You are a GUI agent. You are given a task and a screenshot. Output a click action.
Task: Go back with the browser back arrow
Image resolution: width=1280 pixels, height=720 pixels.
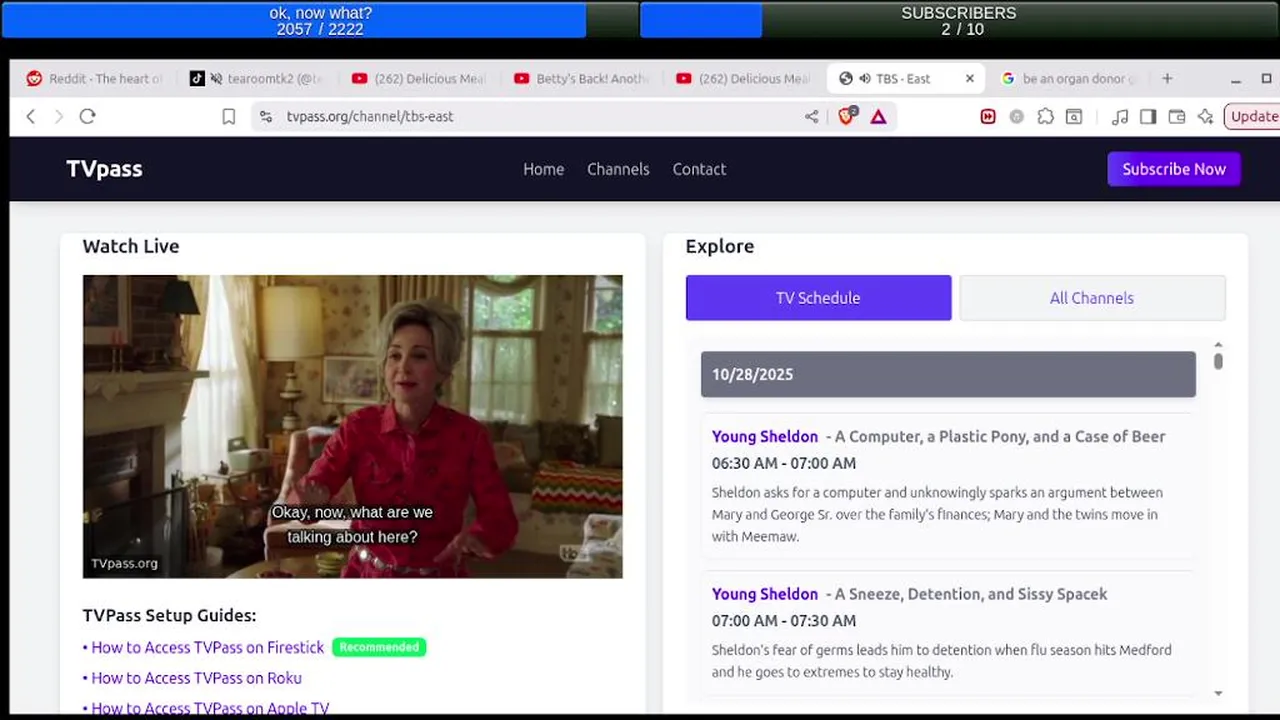point(31,117)
